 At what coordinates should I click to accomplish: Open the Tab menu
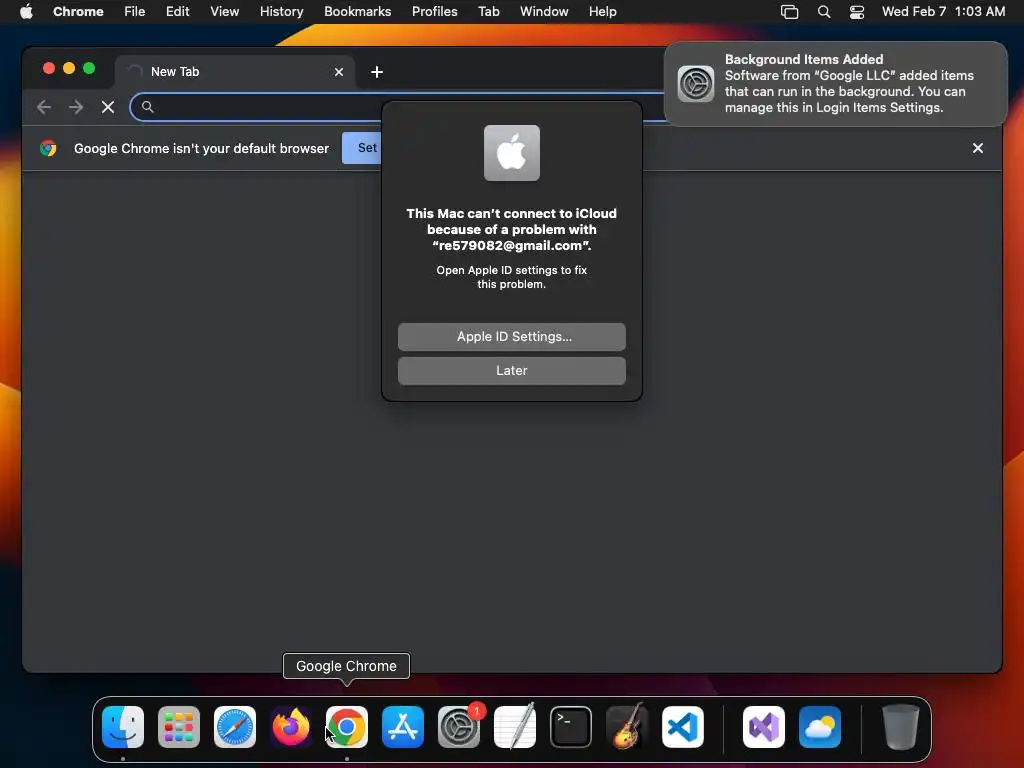(488, 12)
